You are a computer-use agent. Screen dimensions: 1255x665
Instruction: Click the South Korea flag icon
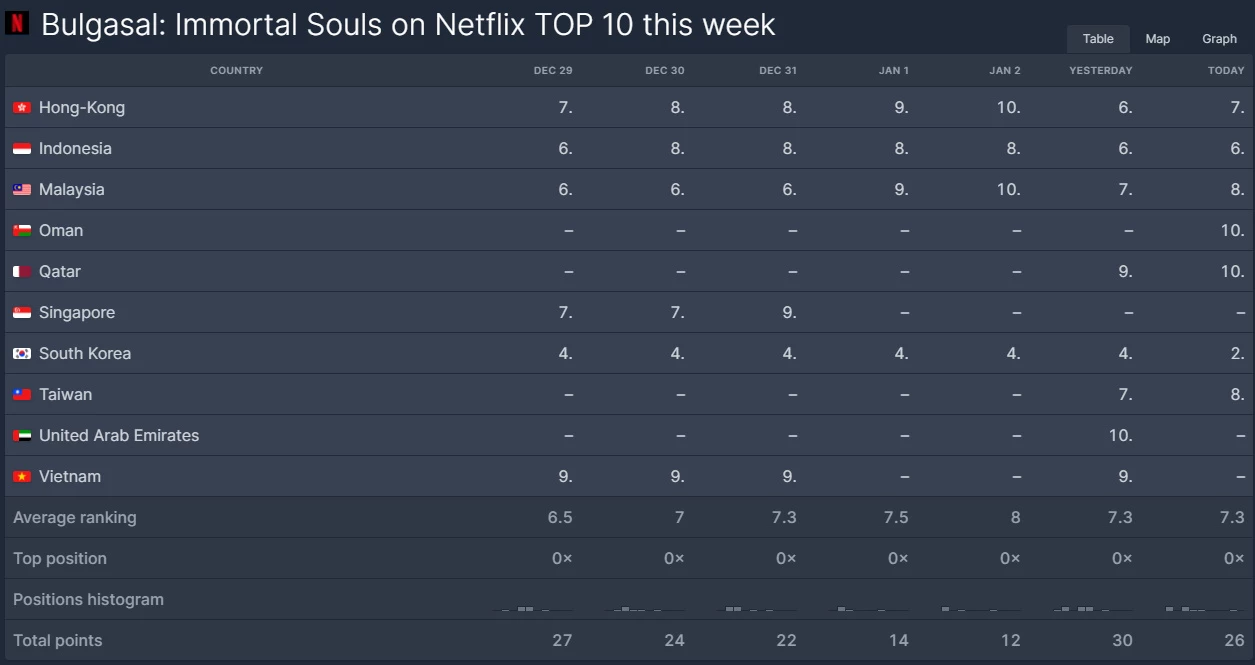22,354
